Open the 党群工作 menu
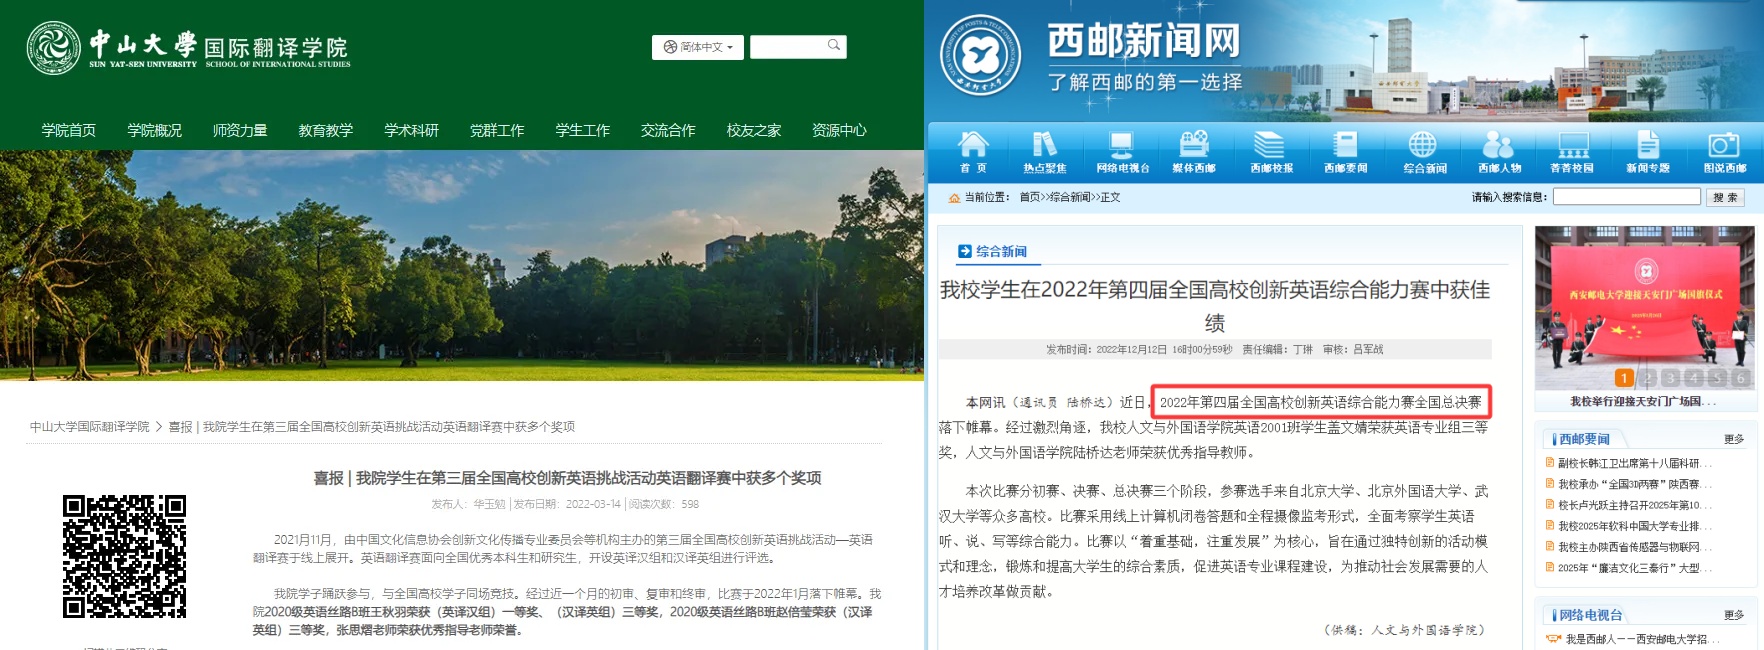Image resolution: width=1764 pixels, height=650 pixels. click(x=497, y=130)
